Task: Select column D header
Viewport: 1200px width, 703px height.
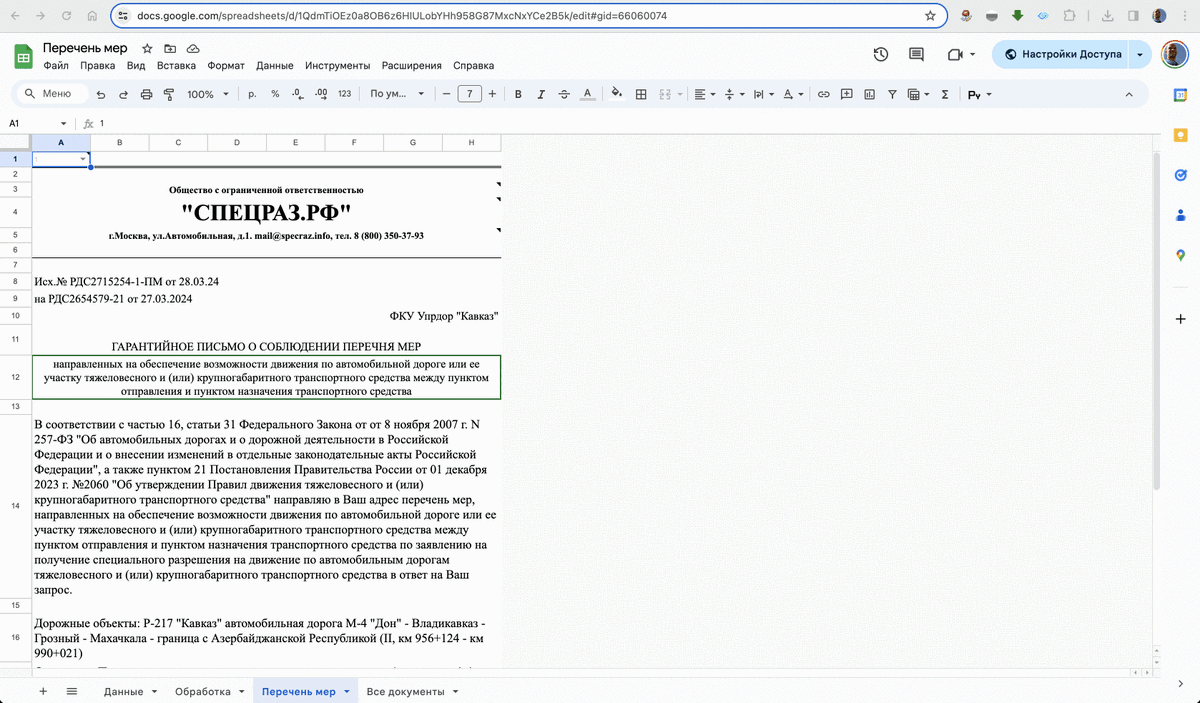Action: [237, 142]
